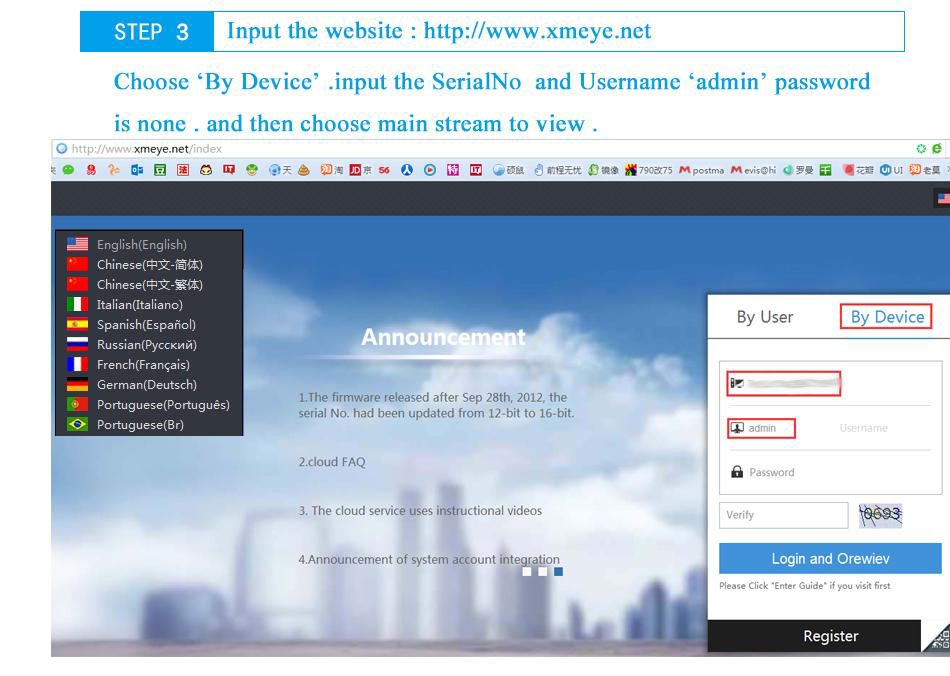The width and height of the screenshot is (950, 676).
Task: Choose Russian(Русский) language option
Action: (x=147, y=345)
